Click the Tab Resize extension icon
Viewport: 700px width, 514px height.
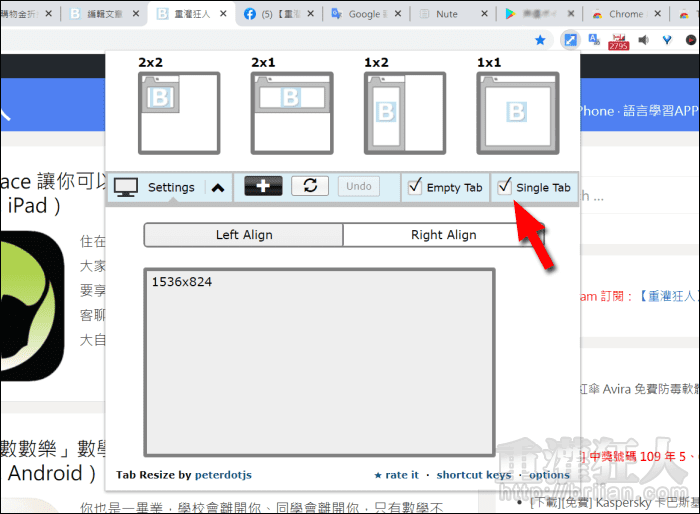point(569,41)
